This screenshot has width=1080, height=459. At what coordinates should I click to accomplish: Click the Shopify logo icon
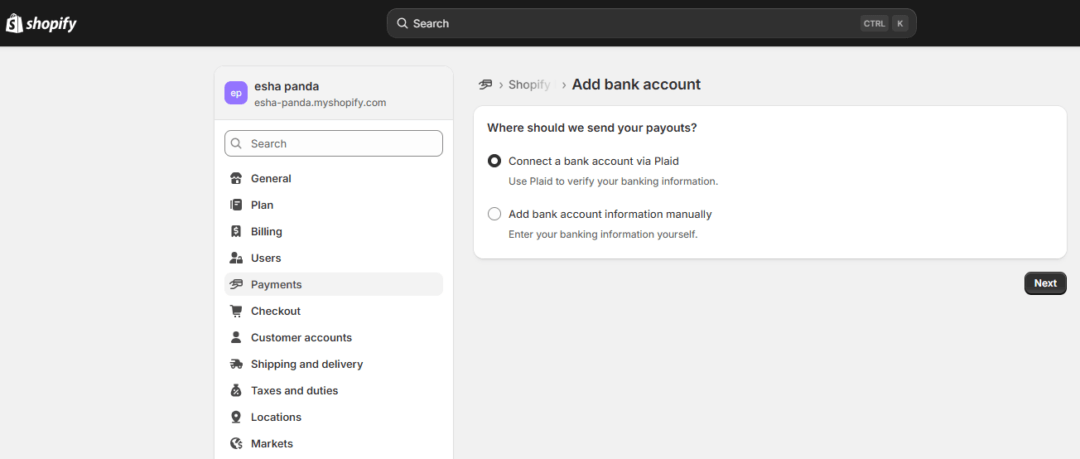(14, 23)
